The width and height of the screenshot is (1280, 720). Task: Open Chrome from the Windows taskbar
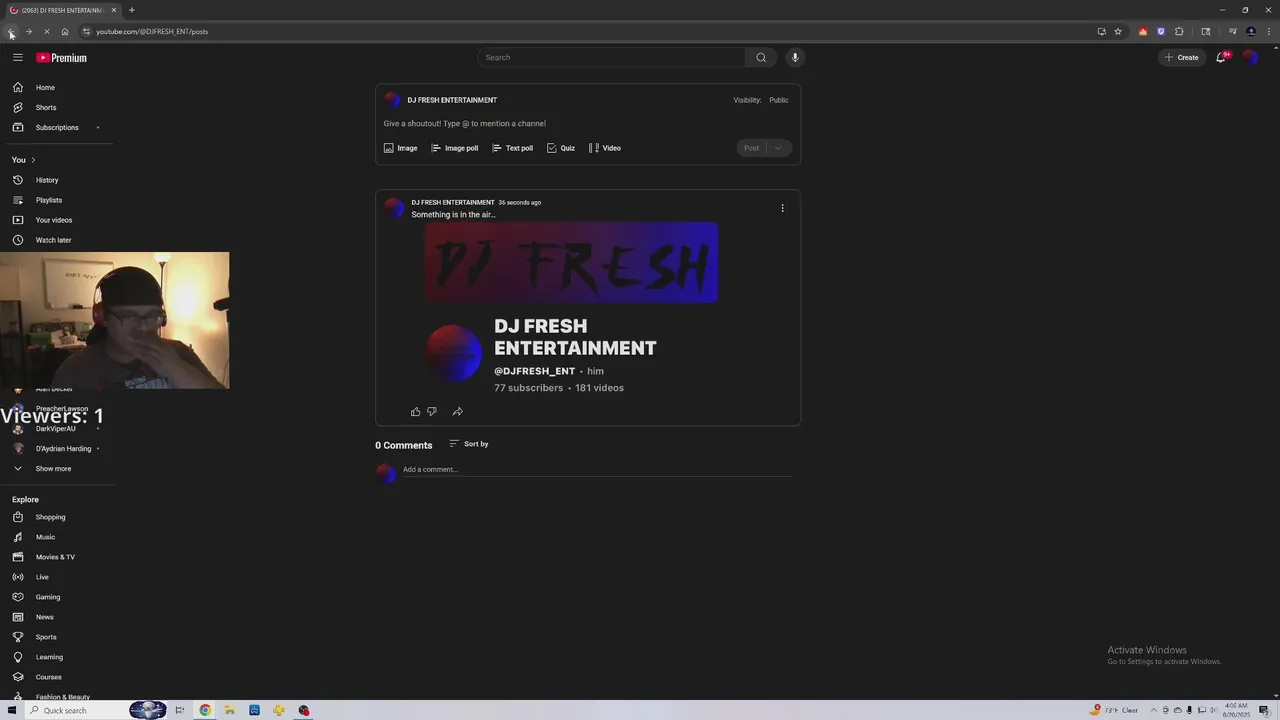pyautogui.click(x=205, y=710)
